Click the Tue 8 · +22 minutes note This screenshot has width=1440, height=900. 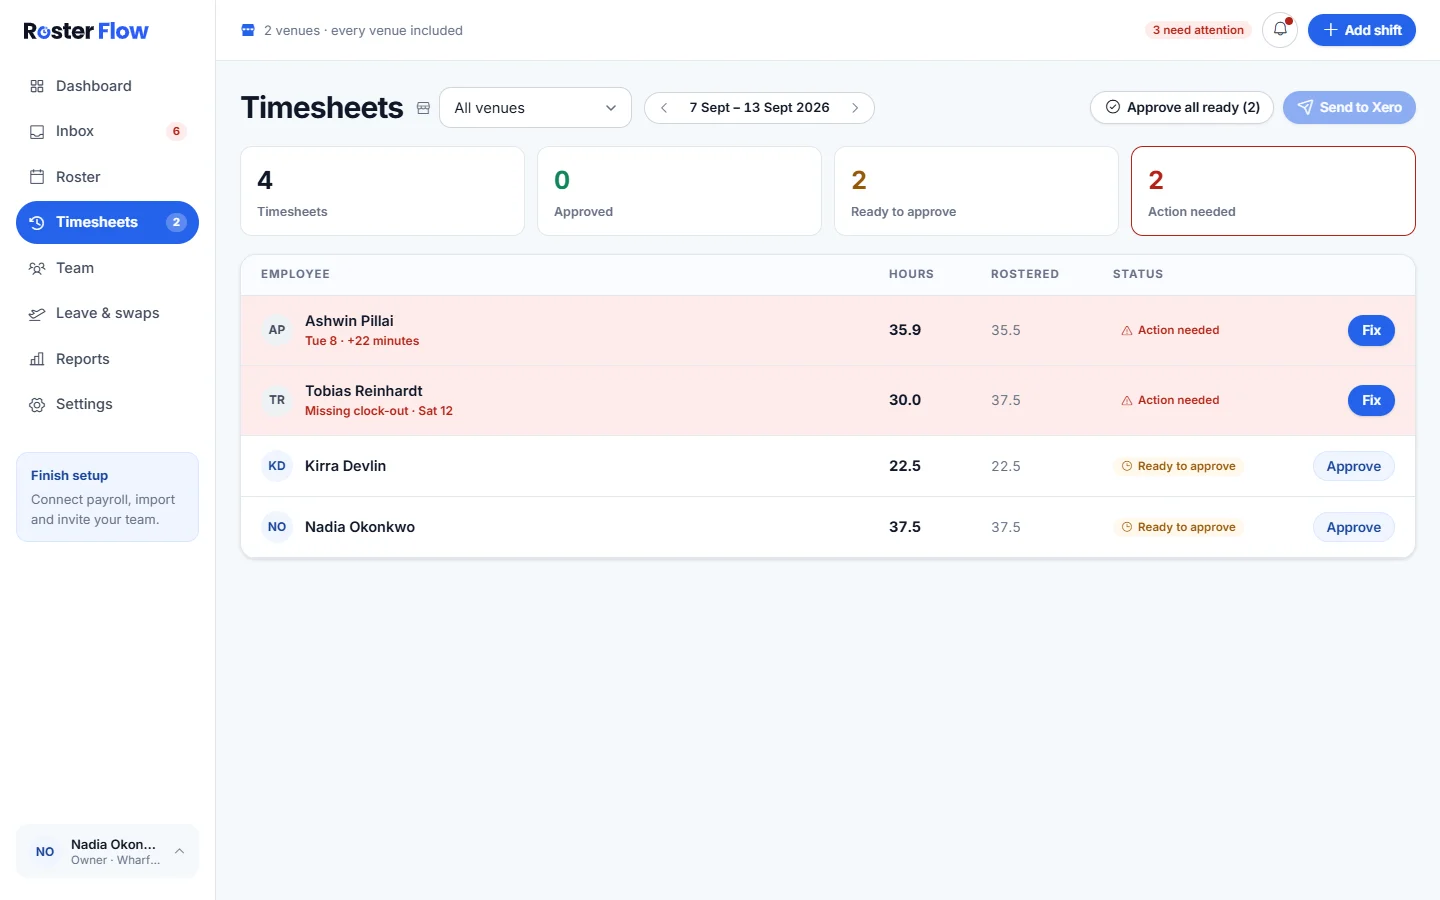pos(362,341)
